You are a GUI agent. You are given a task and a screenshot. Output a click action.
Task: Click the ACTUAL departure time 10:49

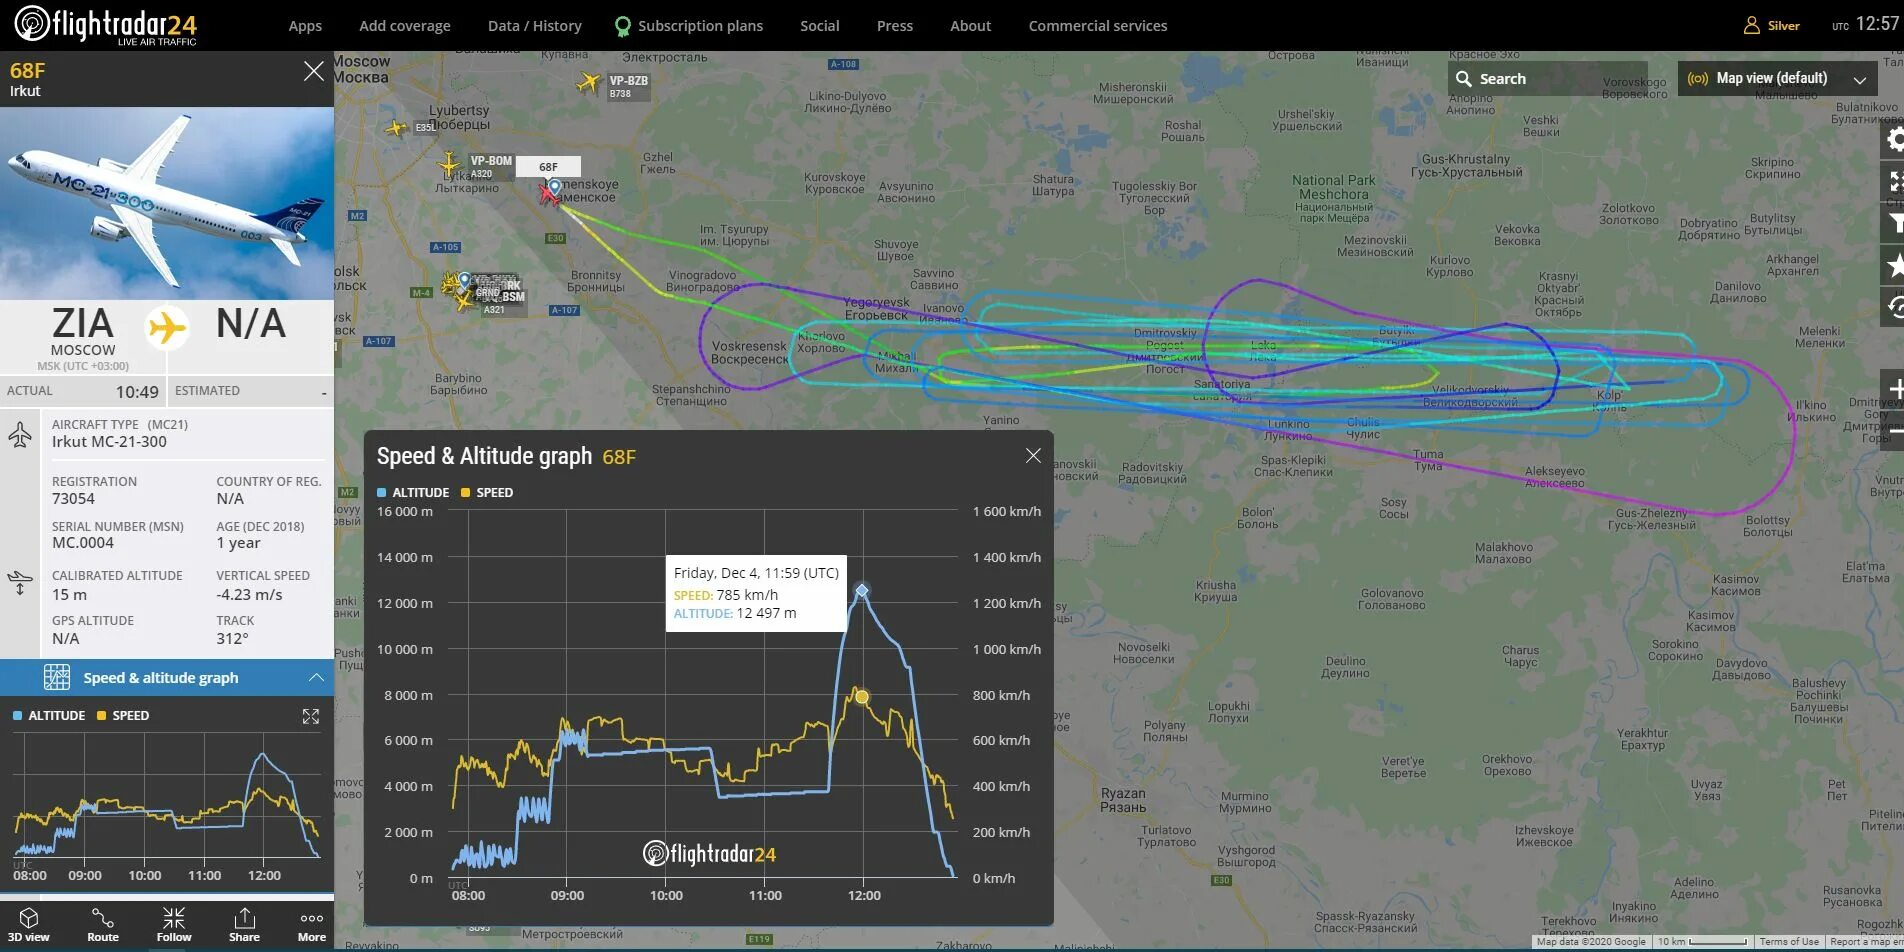point(137,392)
